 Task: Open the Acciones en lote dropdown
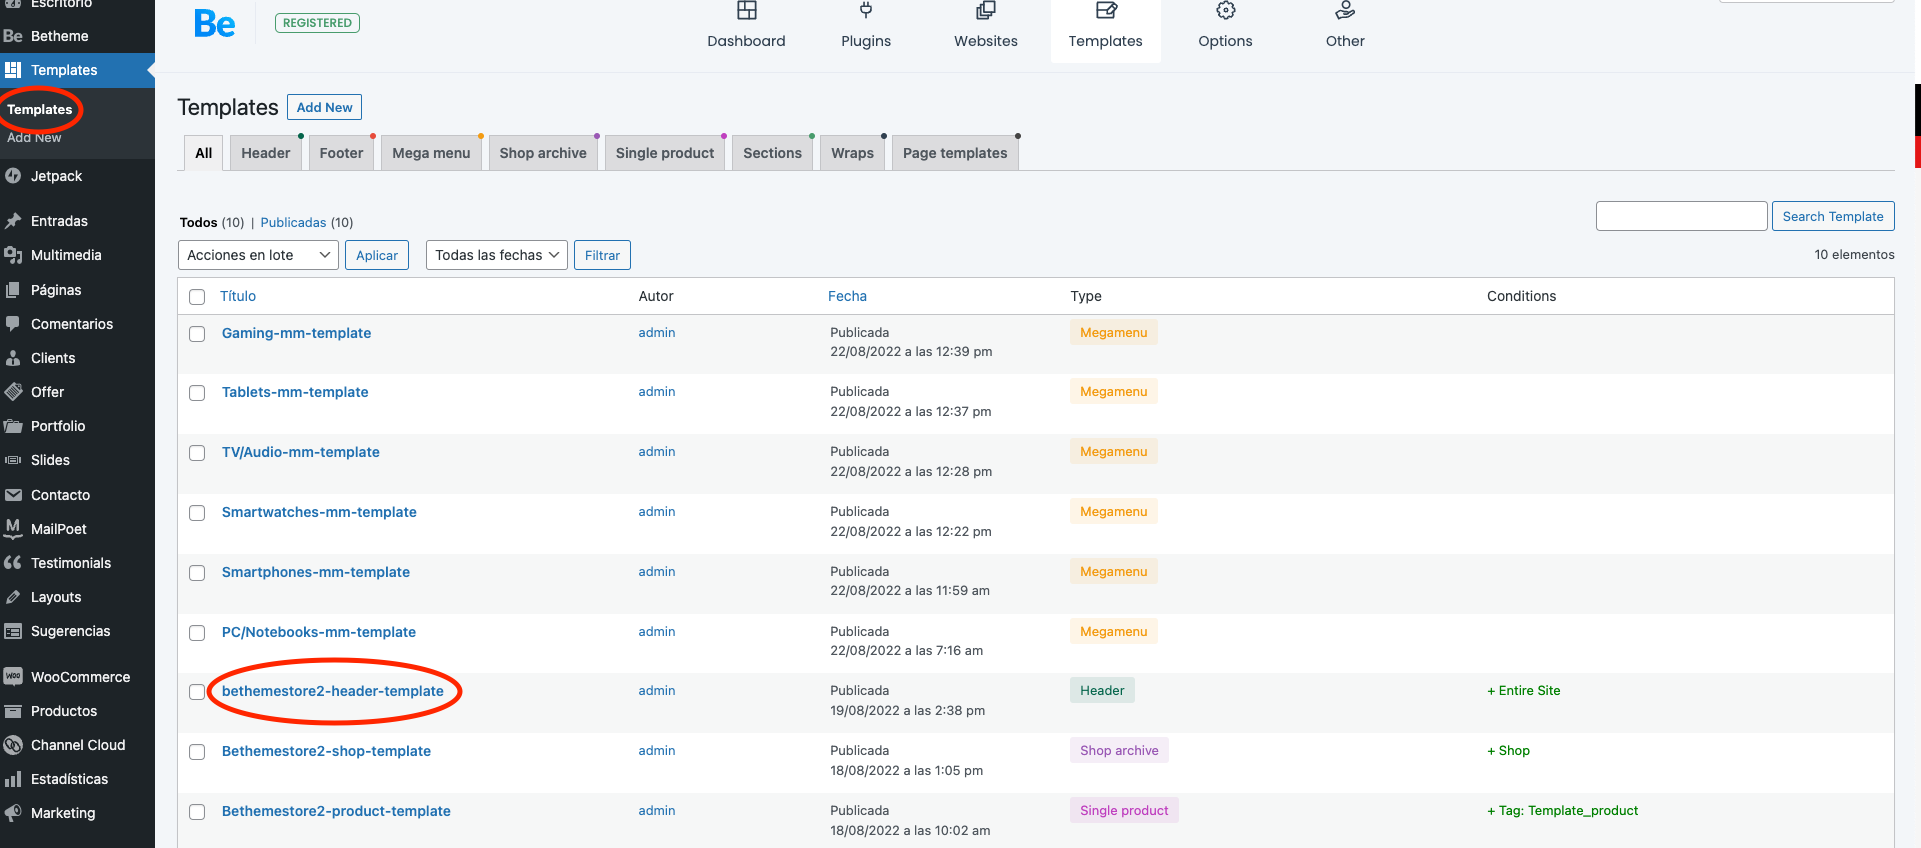(258, 255)
